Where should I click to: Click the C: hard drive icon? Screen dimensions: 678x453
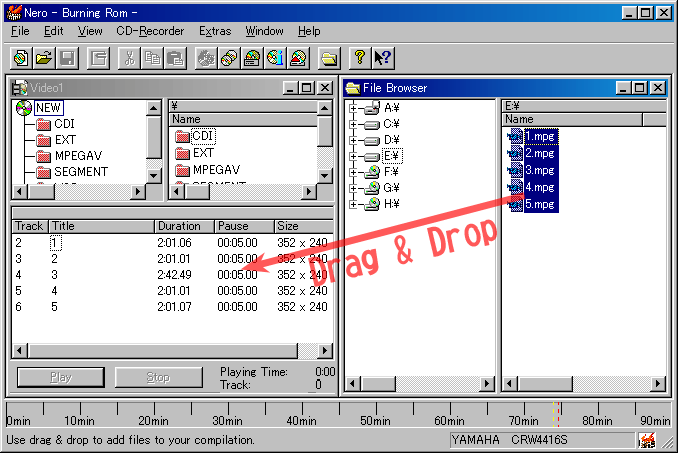tap(372, 124)
